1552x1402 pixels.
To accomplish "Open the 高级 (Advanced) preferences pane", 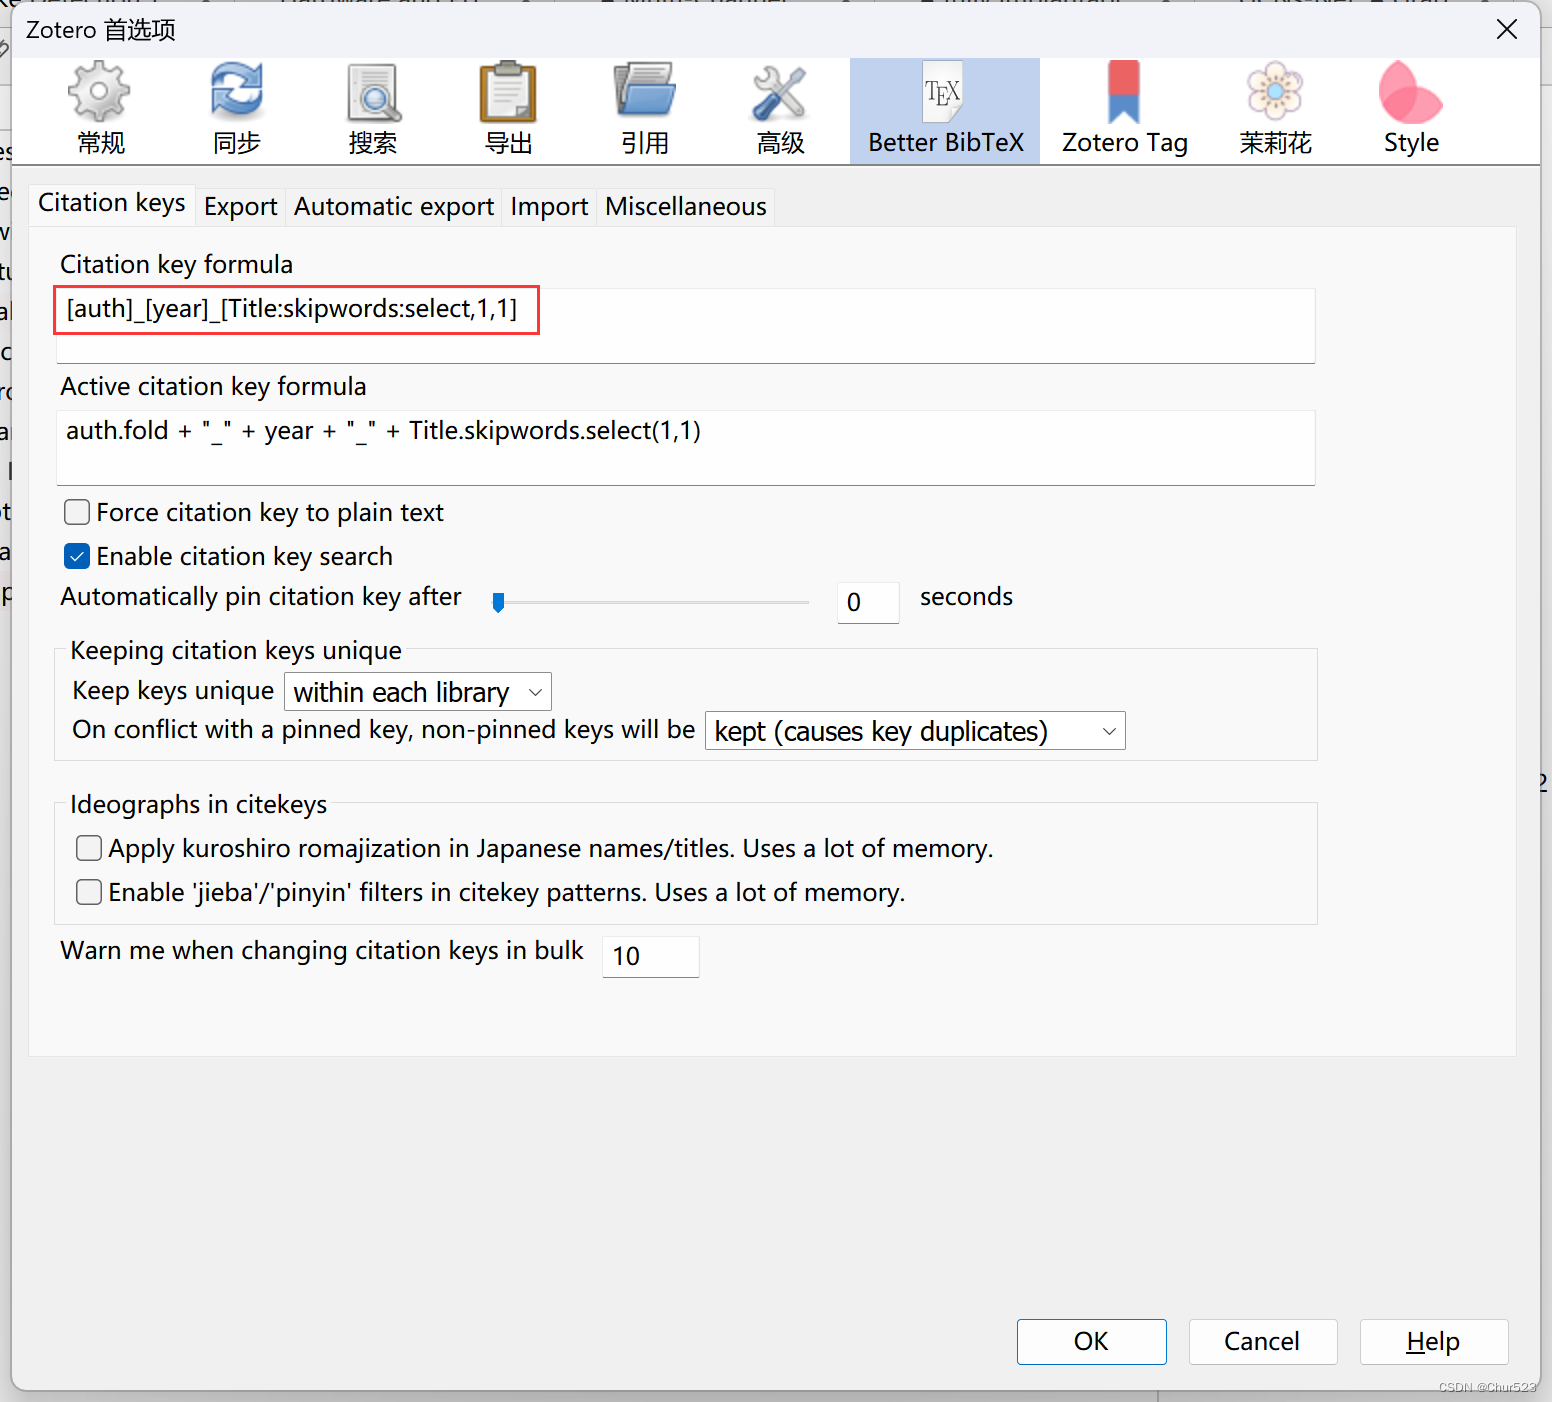I will coord(781,110).
